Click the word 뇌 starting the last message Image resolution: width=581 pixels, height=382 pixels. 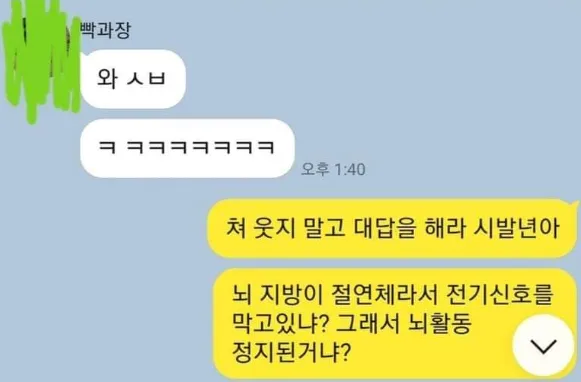242,295
